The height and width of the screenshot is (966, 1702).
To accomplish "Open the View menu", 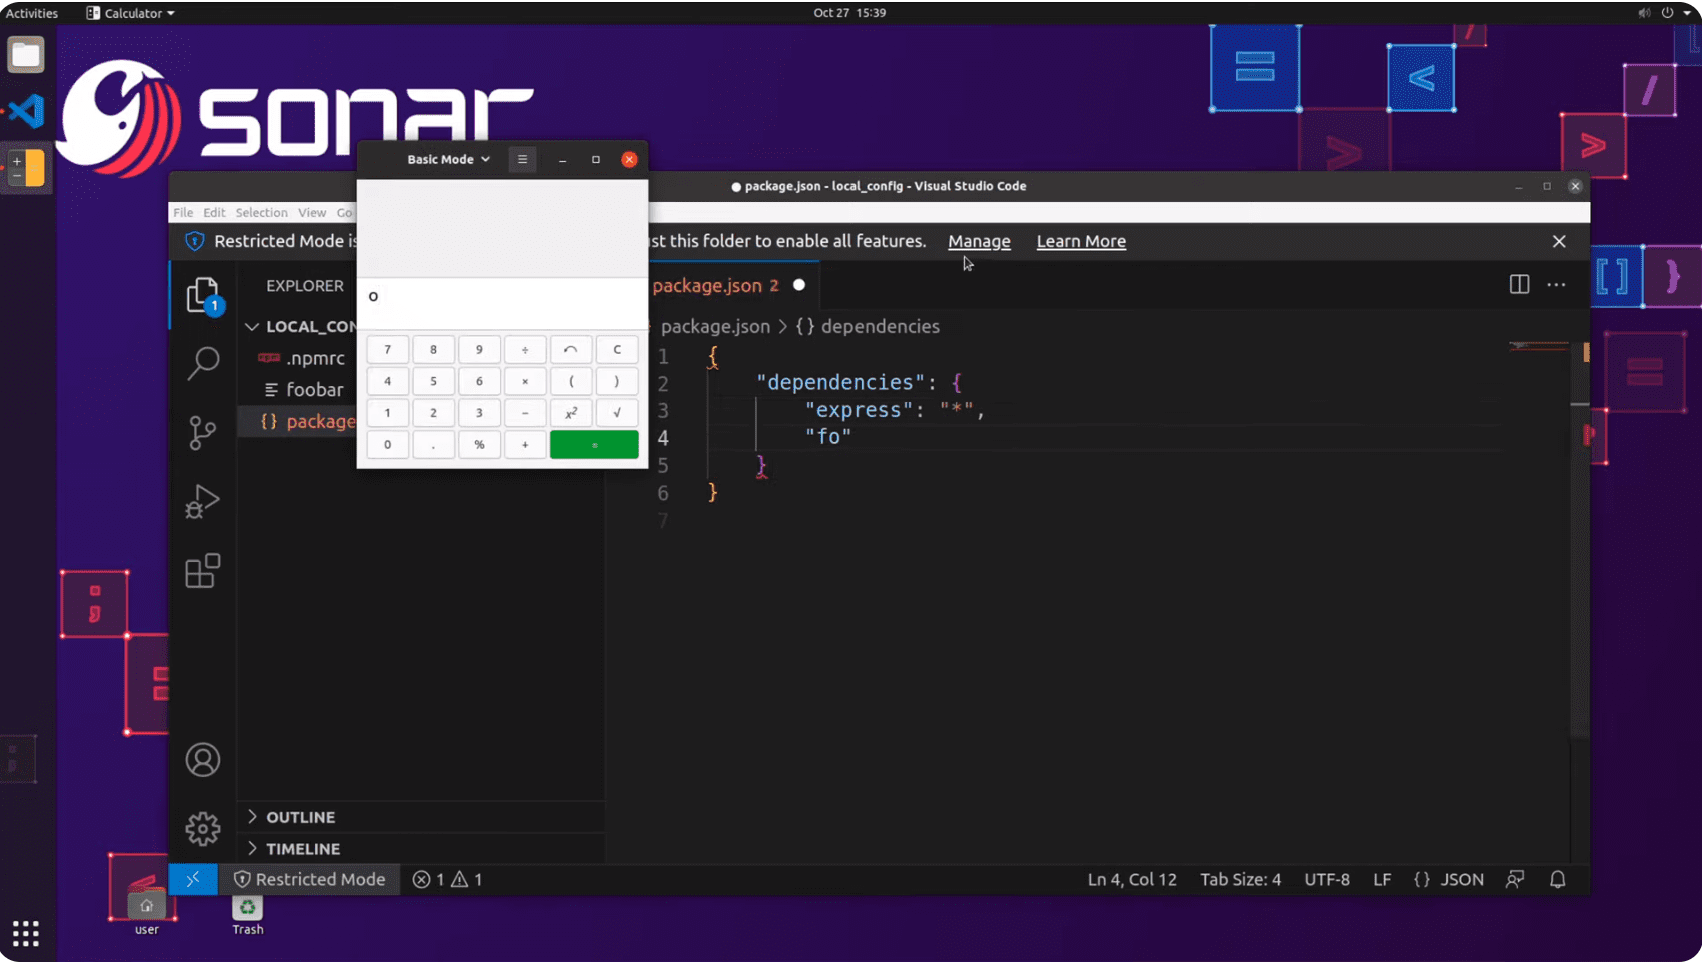I will pos(312,212).
